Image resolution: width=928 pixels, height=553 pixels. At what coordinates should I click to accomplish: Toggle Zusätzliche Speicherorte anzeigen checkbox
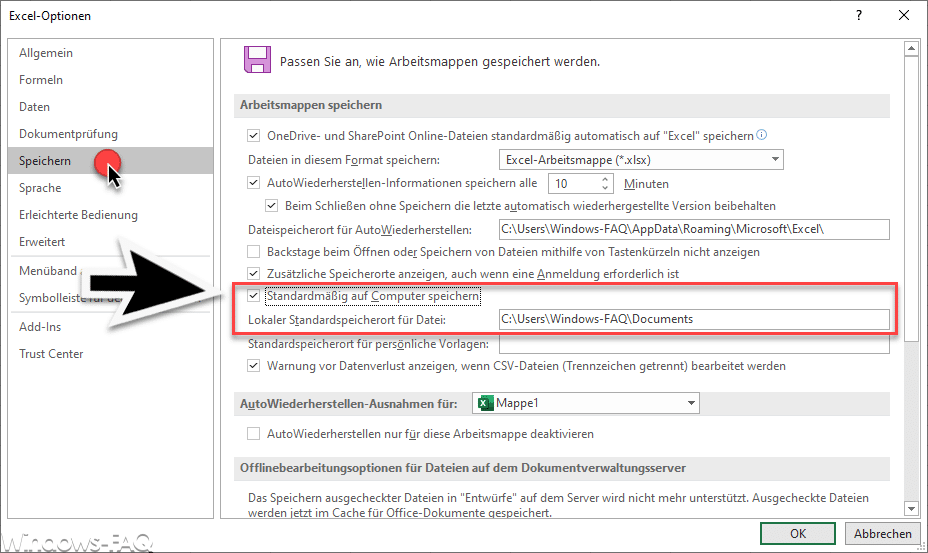[x=253, y=274]
